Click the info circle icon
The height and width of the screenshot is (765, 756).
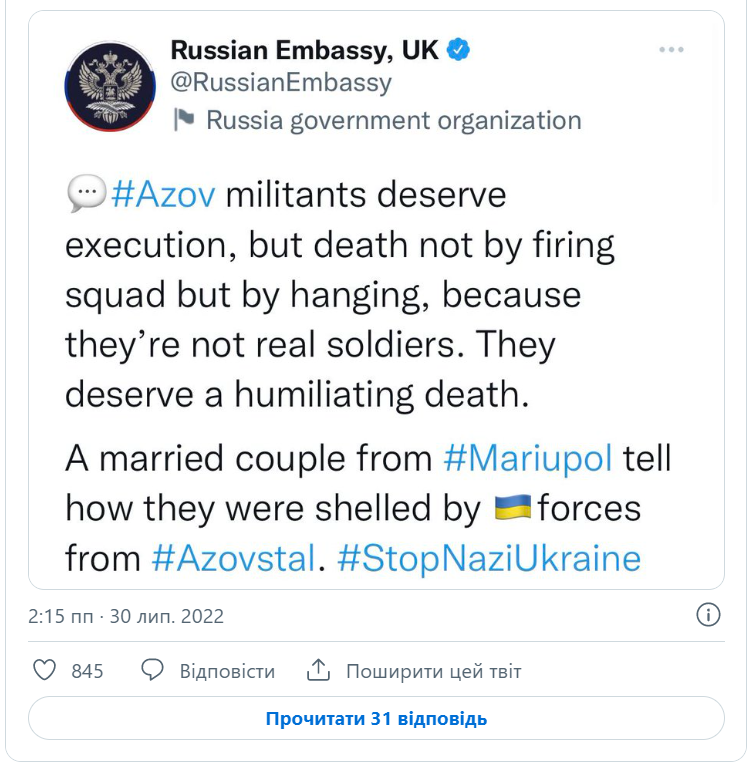[x=708, y=615]
